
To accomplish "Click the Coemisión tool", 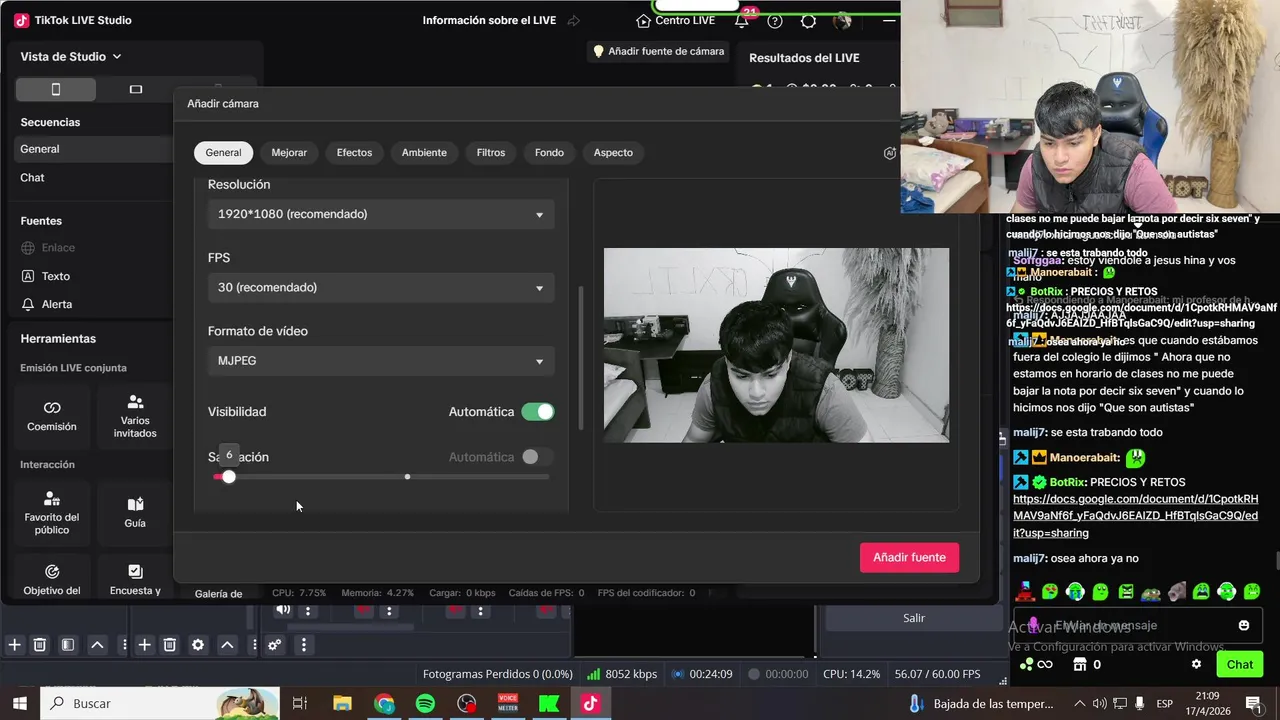I will 52,416.
